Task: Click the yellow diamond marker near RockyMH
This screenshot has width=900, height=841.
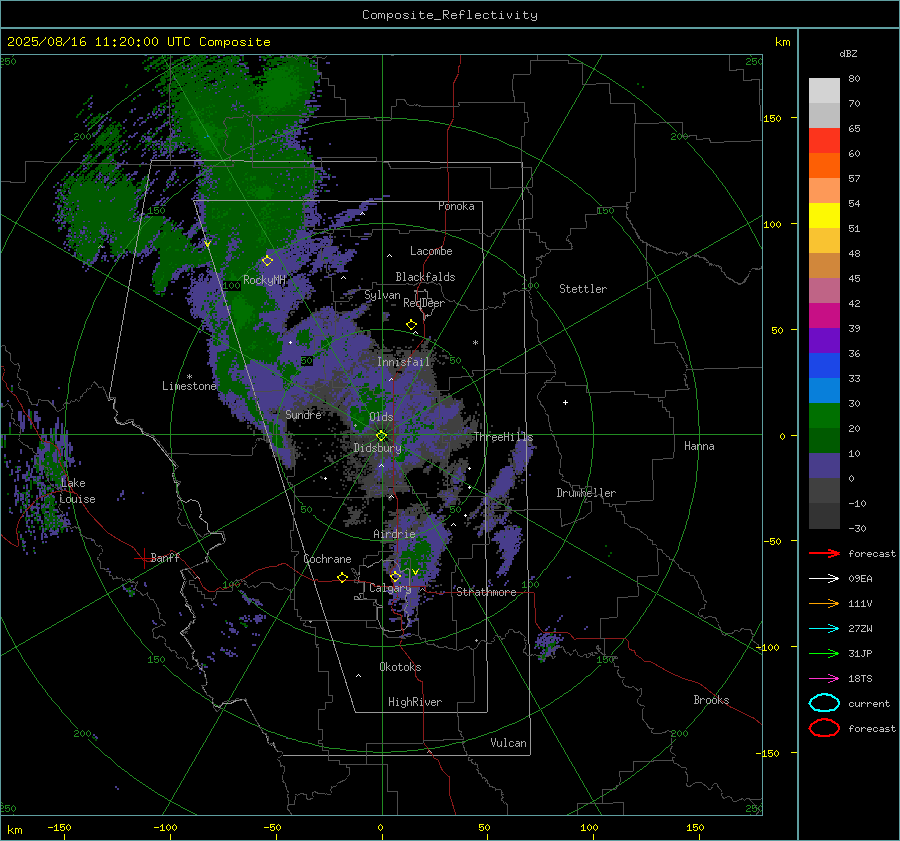Action: [x=267, y=261]
